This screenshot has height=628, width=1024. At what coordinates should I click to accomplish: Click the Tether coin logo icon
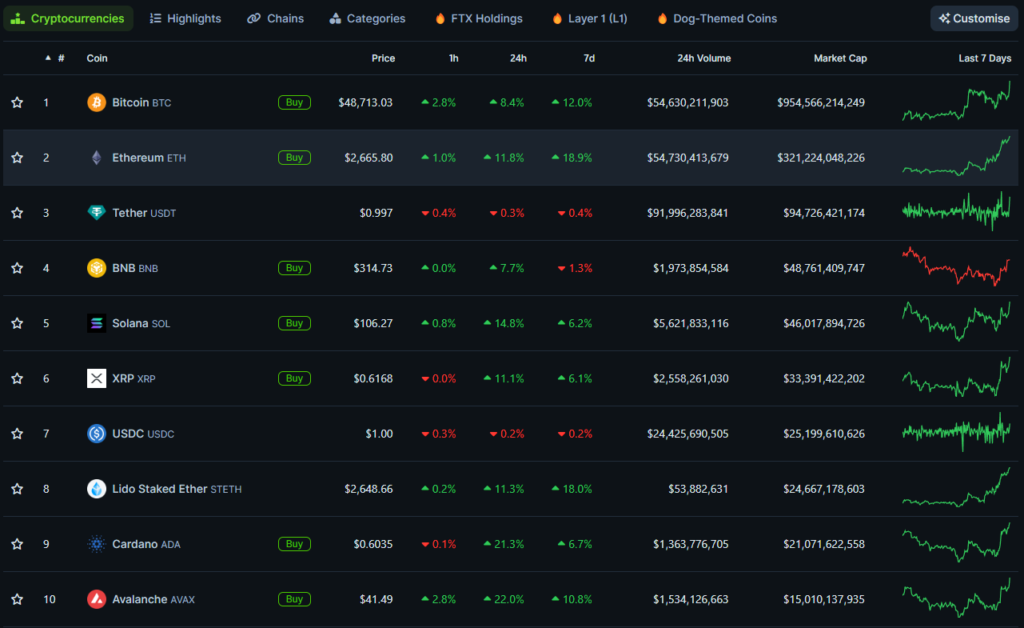click(96, 213)
